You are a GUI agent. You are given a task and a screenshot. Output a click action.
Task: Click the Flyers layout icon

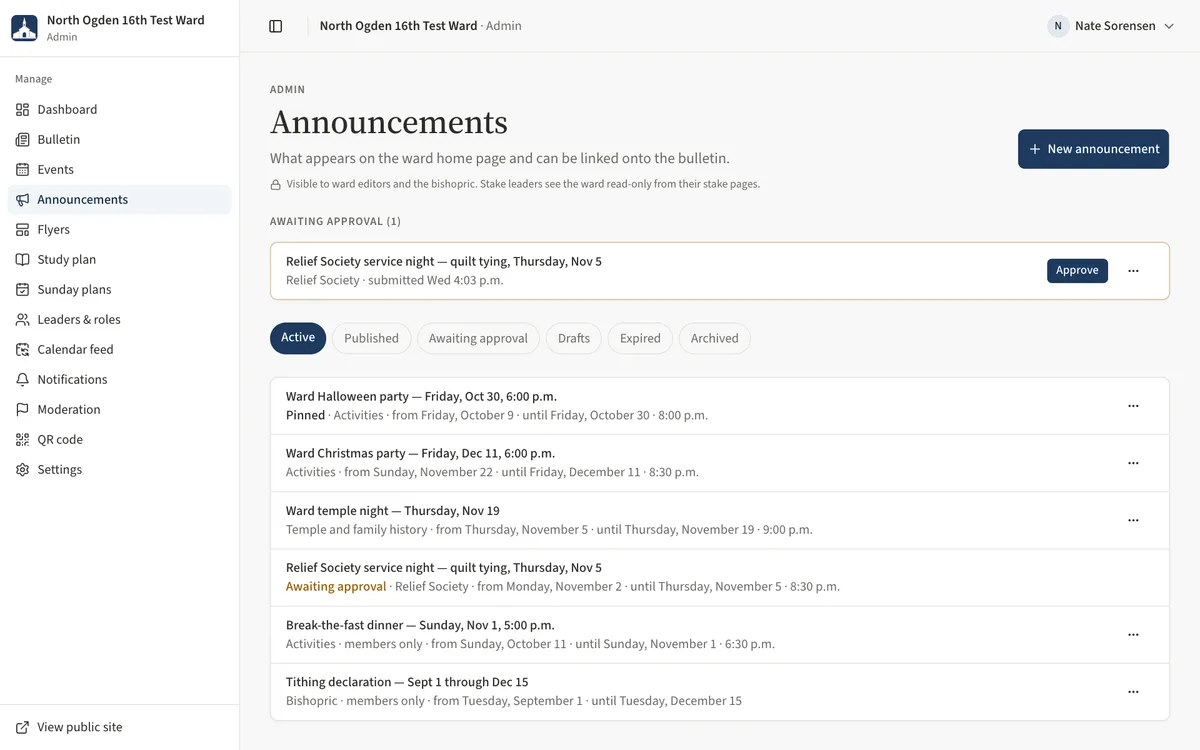(x=22, y=230)
